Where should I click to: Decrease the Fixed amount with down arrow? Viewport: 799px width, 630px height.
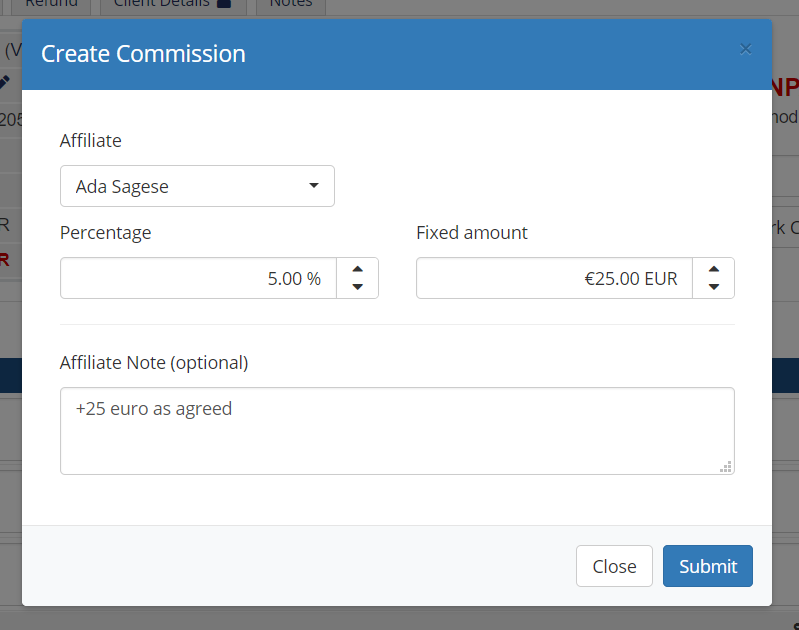click(714, 287)
